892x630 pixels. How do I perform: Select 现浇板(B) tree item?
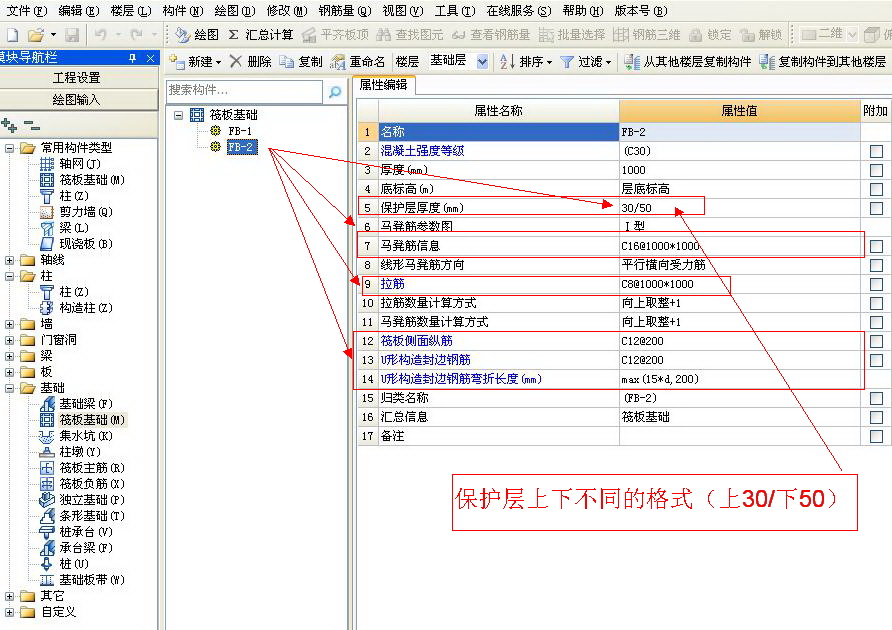pos(86,244)
